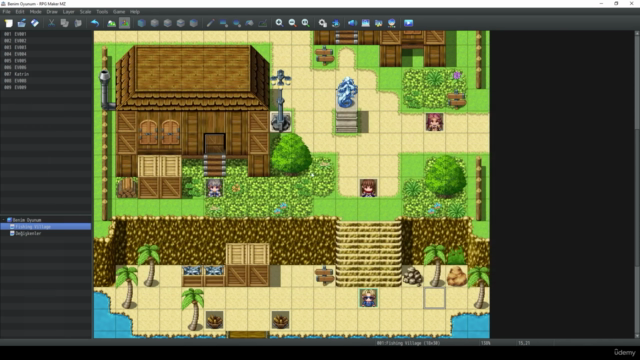
Task: Select the Fishing Village map in the tree
Action: coord(33,227)
